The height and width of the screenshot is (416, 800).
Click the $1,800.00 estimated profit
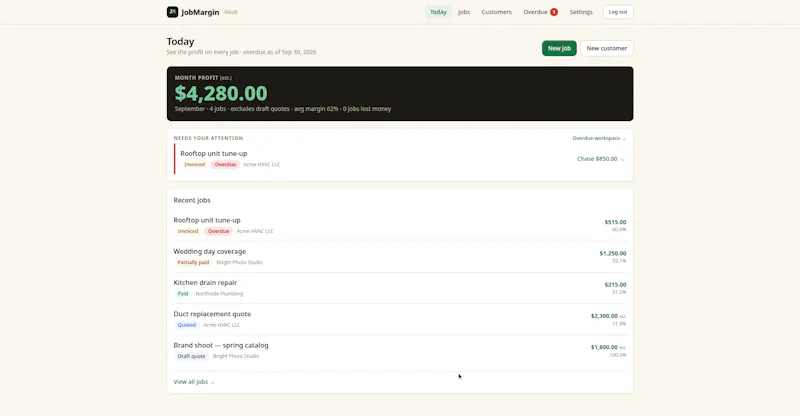point(604,347)
